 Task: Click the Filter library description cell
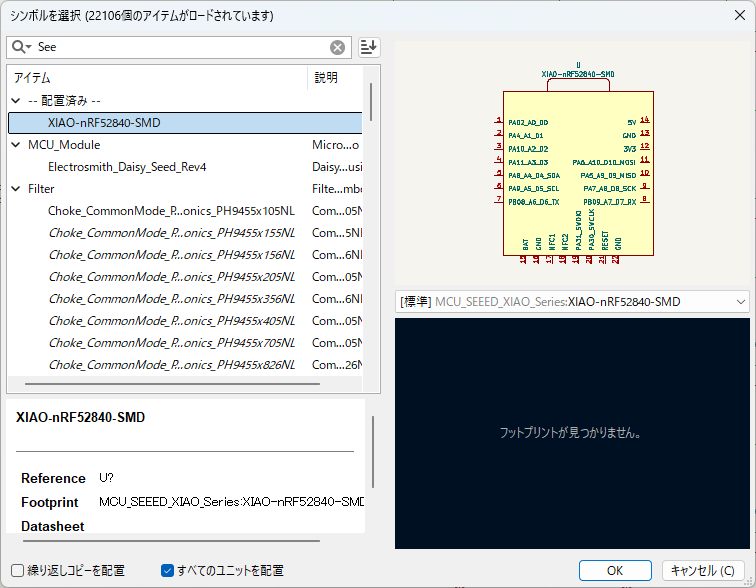pyautogui.click(x=337, y=188)
